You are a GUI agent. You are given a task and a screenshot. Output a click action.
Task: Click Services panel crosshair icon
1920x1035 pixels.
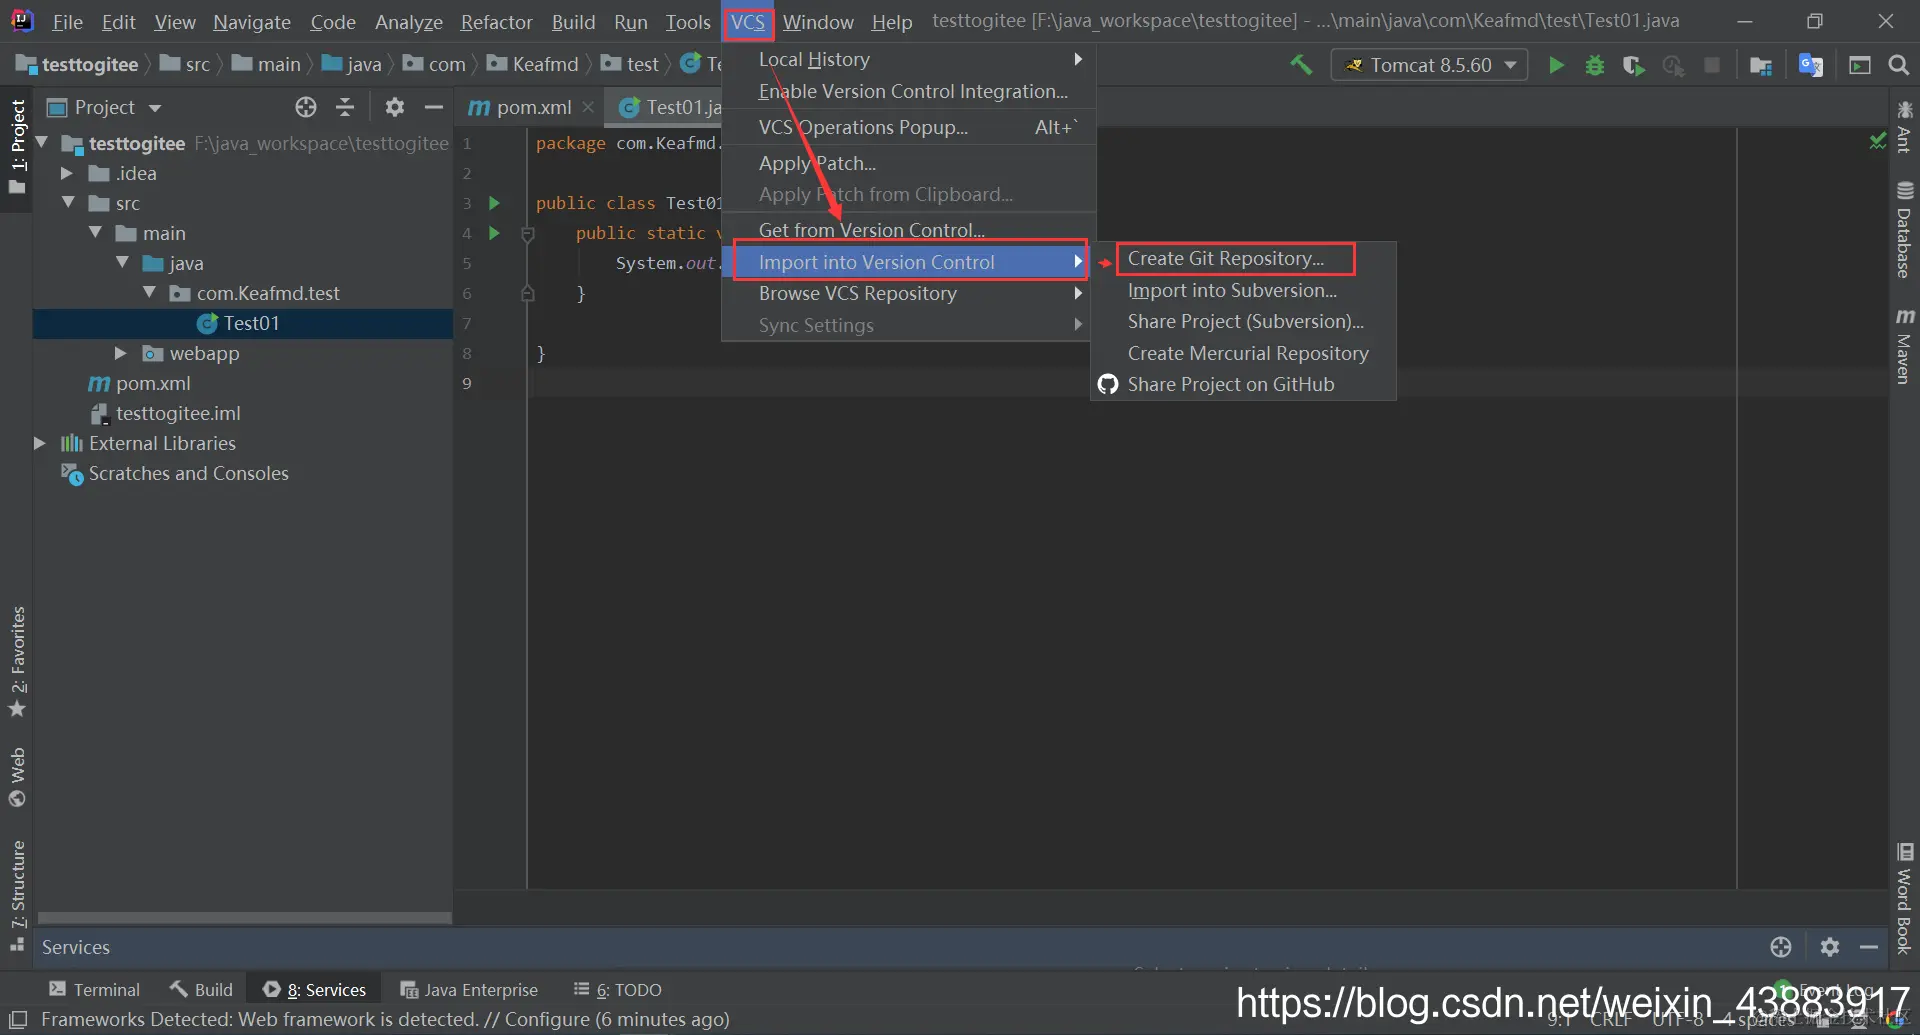click(x=1781, y=947)
